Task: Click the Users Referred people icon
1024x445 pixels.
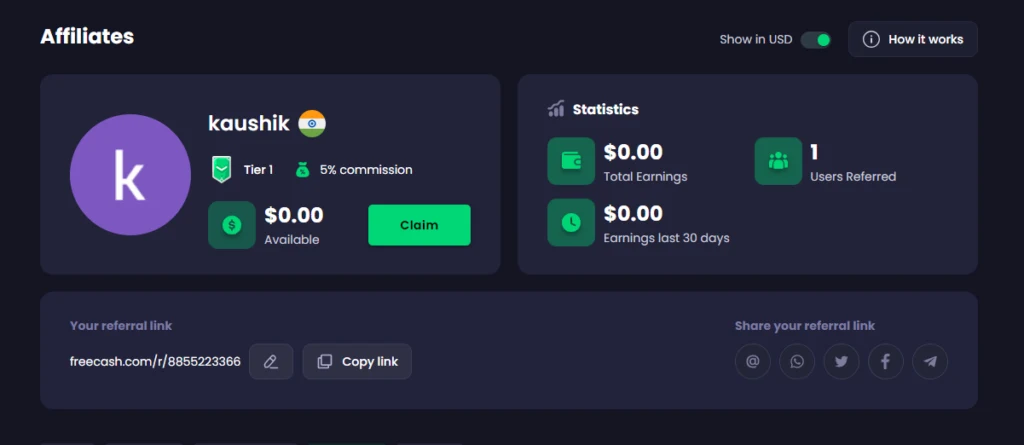Action: (778, 161)
